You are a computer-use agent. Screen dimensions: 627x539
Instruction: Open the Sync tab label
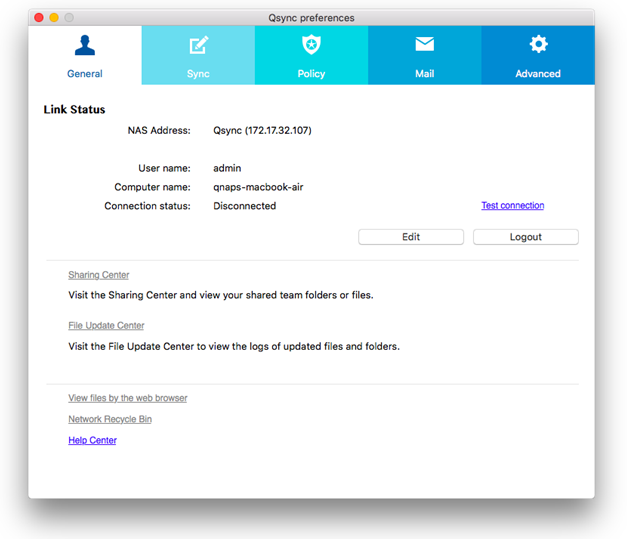(198, 74)
